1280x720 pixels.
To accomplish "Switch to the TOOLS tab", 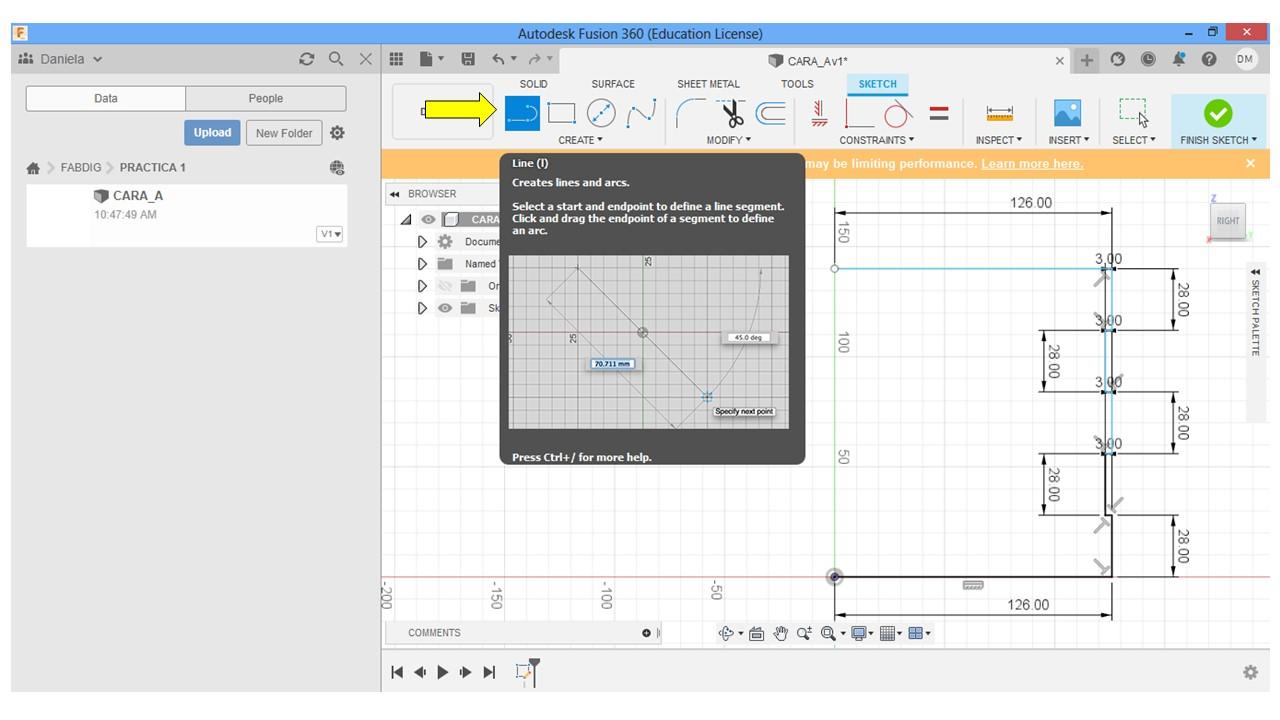I will tap(797, 84).
